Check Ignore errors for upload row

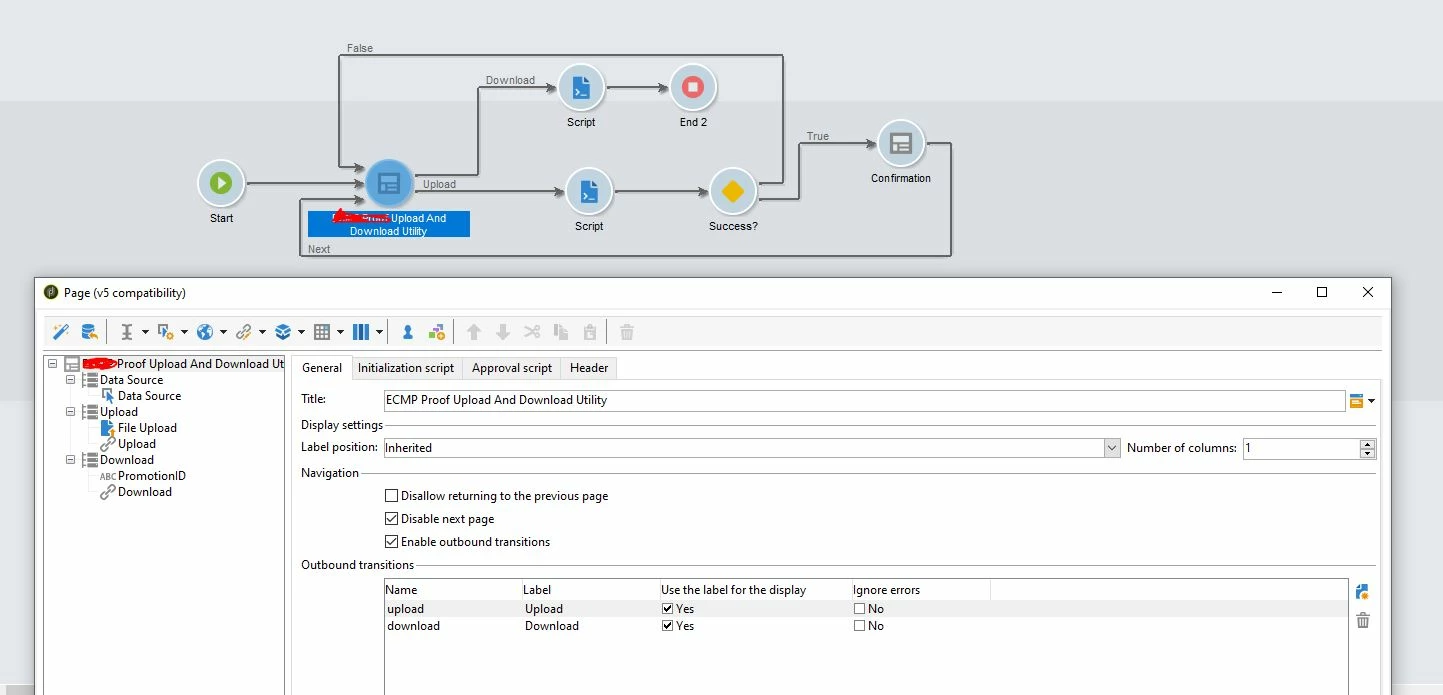coord(859,608)
